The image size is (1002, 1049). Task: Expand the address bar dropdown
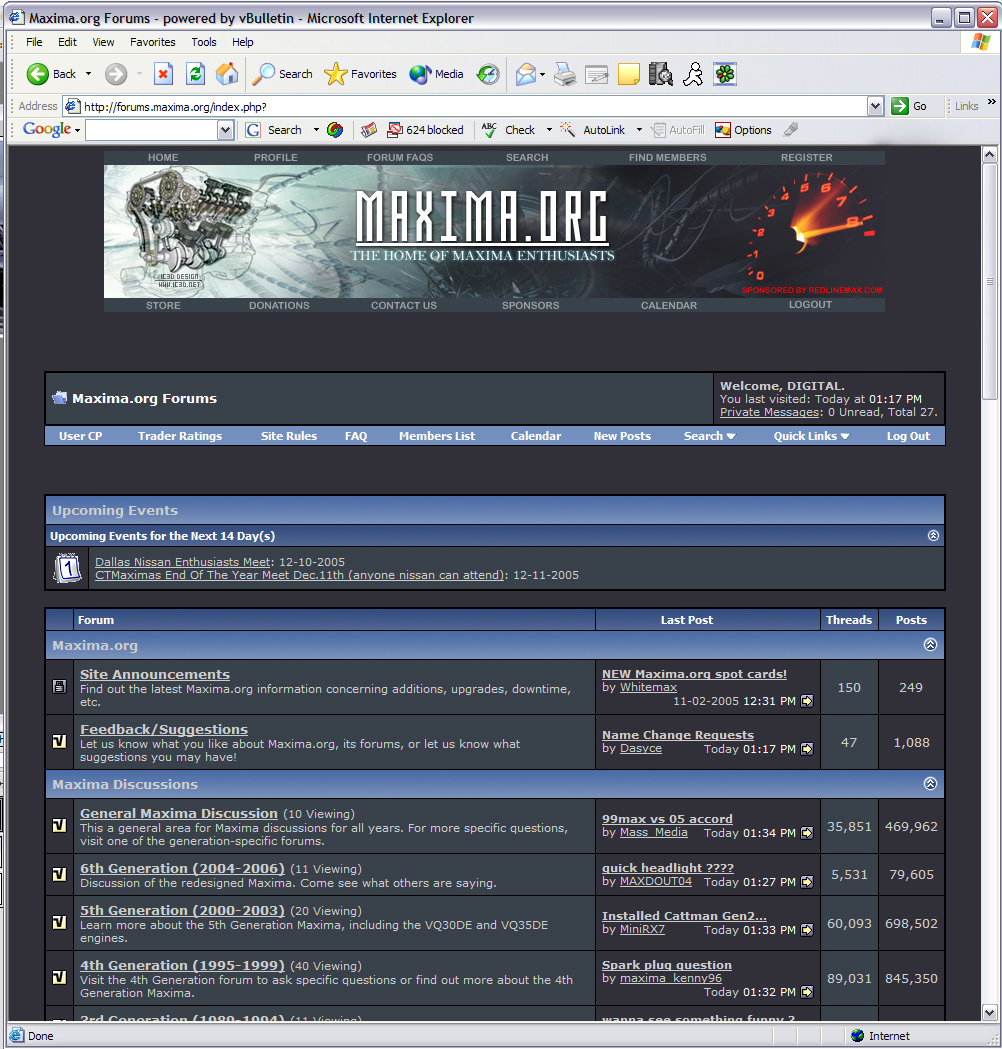click(x=875, y=106)
